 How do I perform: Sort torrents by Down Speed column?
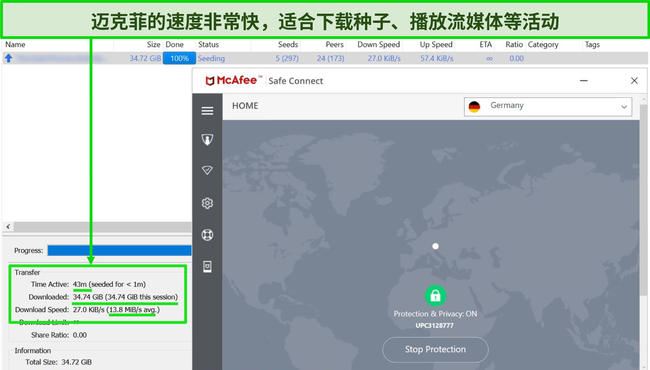click(378, 44)
